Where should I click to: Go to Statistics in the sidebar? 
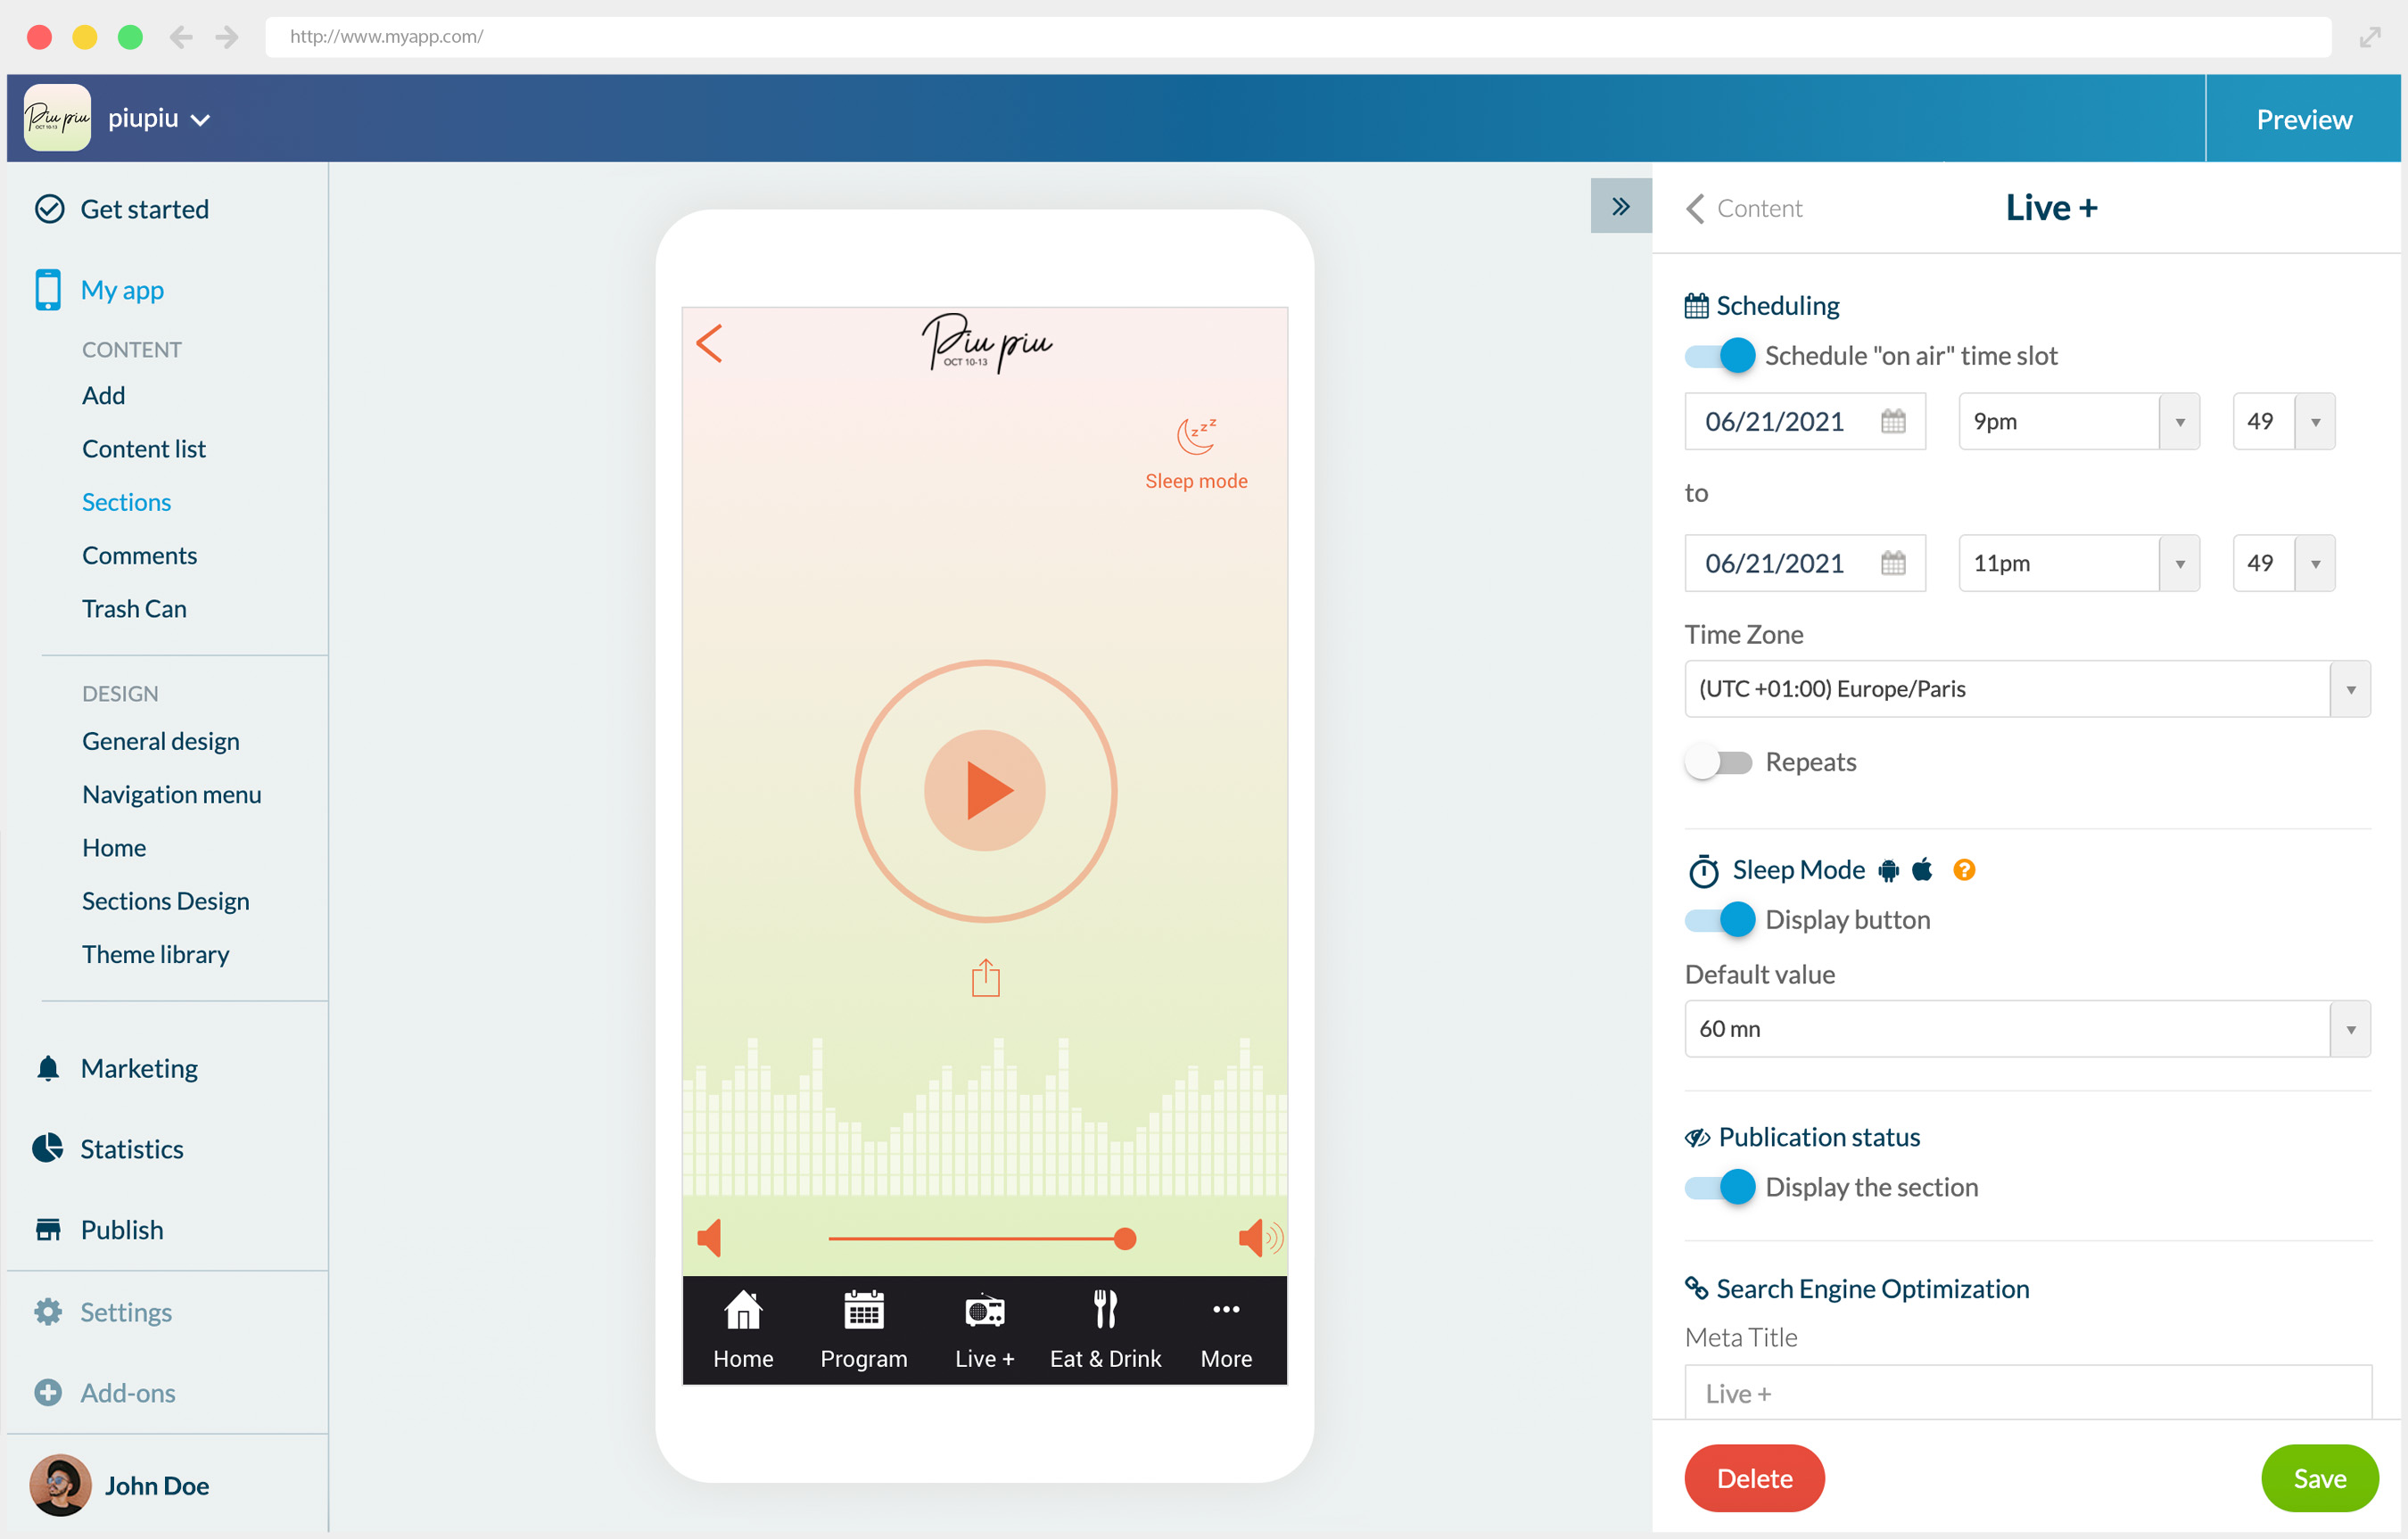131,1149
